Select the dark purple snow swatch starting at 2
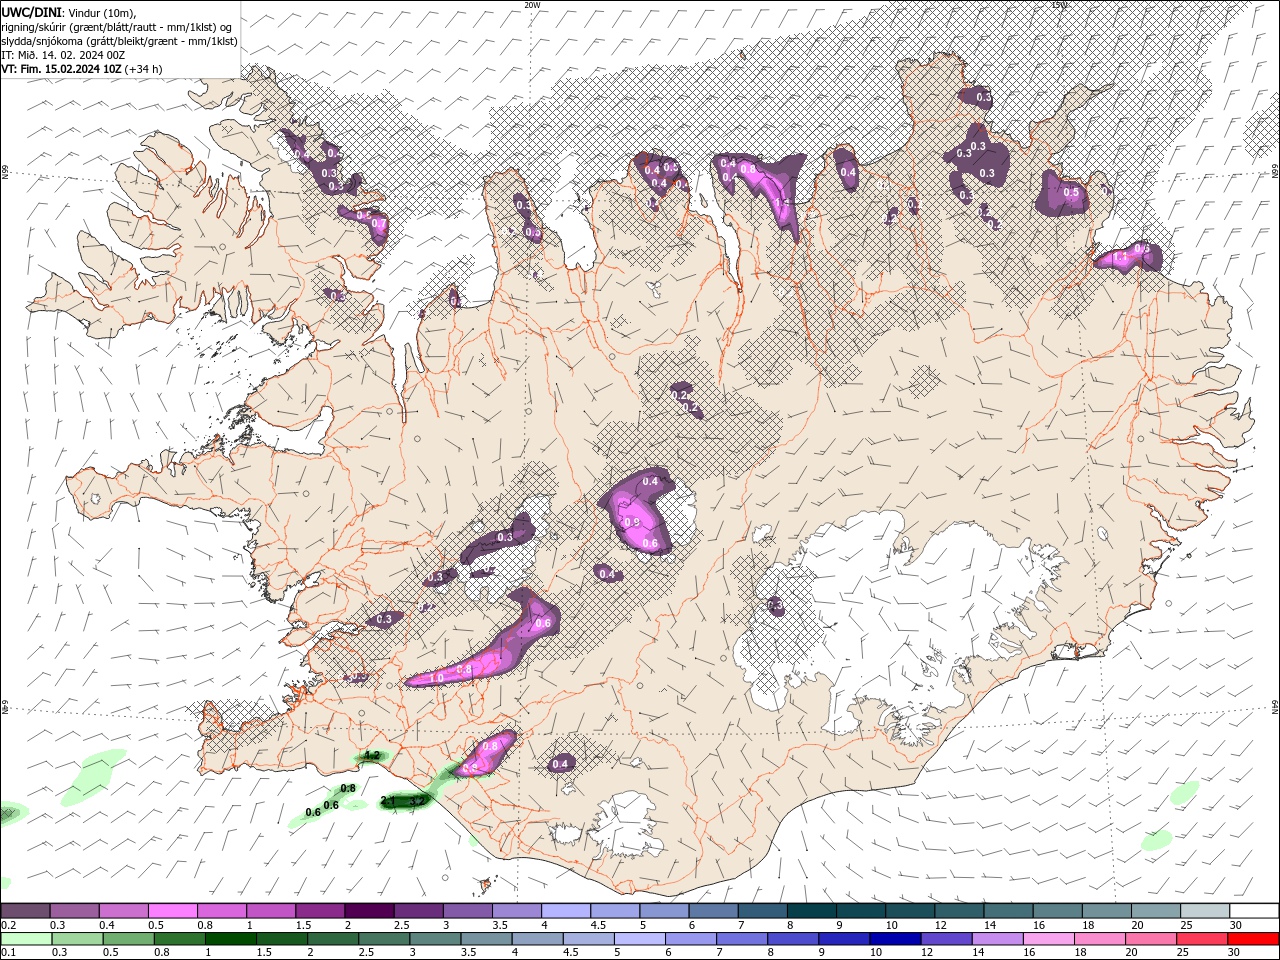1280x960 pixels. point(369,911)
